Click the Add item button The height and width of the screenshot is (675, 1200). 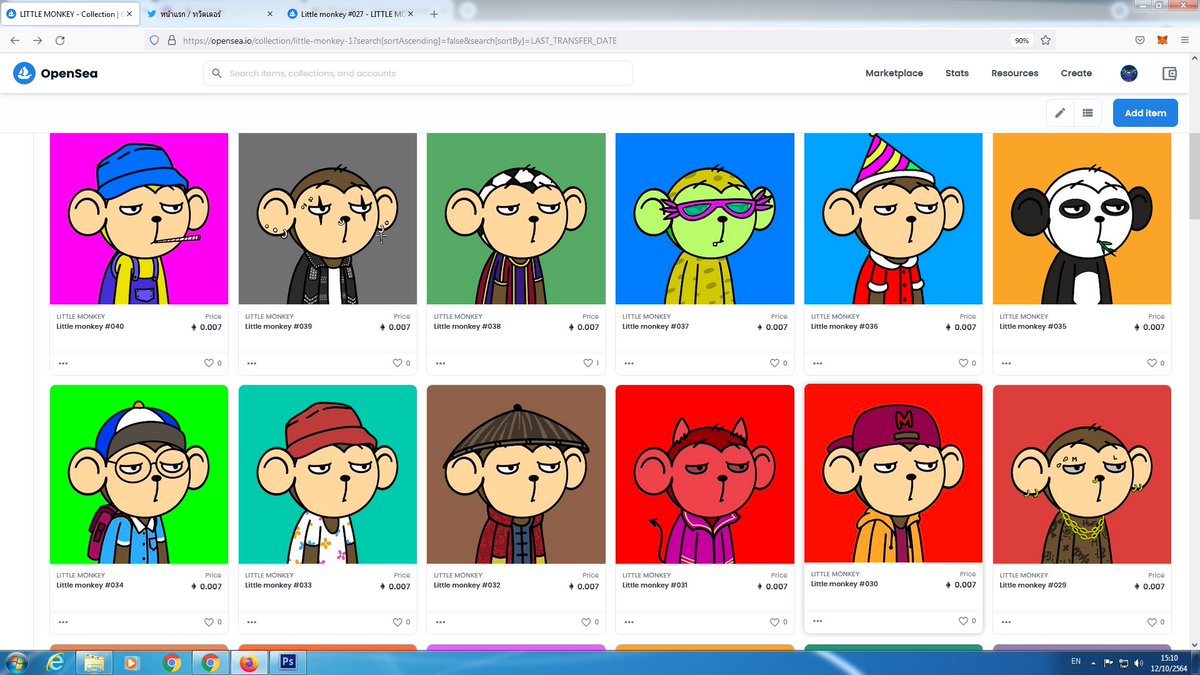click(x=1145, y=113)
